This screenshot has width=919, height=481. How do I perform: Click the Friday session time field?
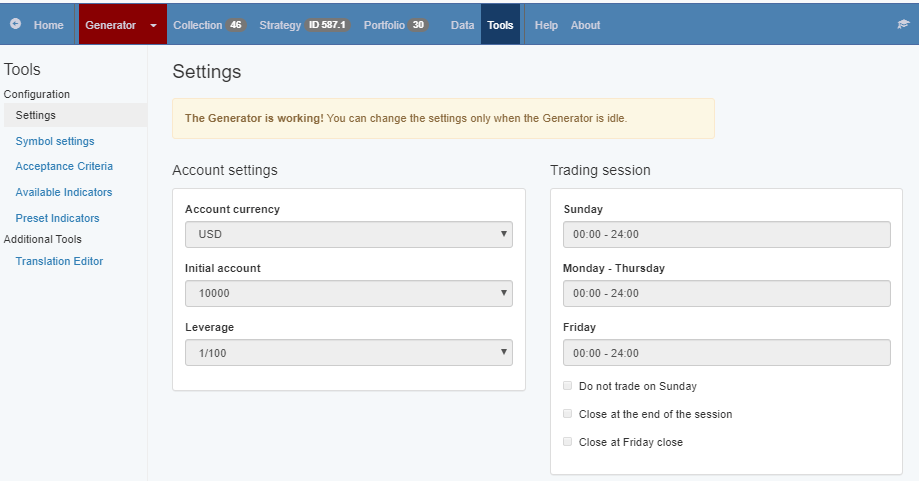click(x=726, y=353)
